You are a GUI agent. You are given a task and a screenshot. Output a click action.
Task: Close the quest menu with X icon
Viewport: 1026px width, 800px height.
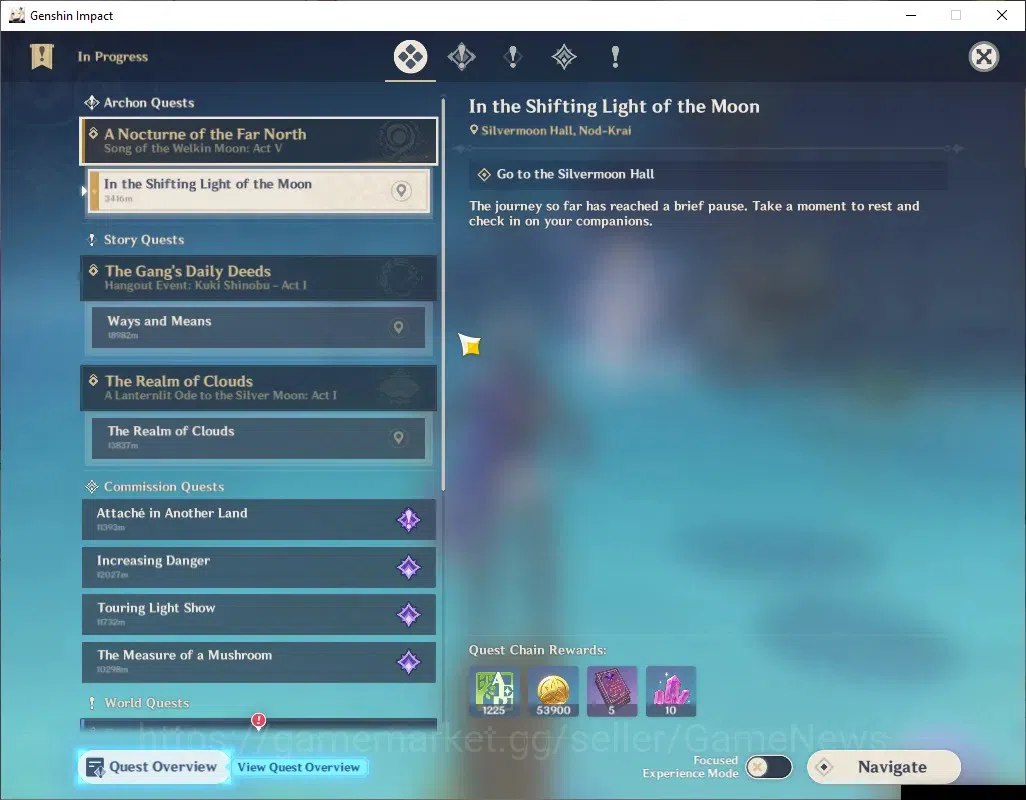(983, 57)
